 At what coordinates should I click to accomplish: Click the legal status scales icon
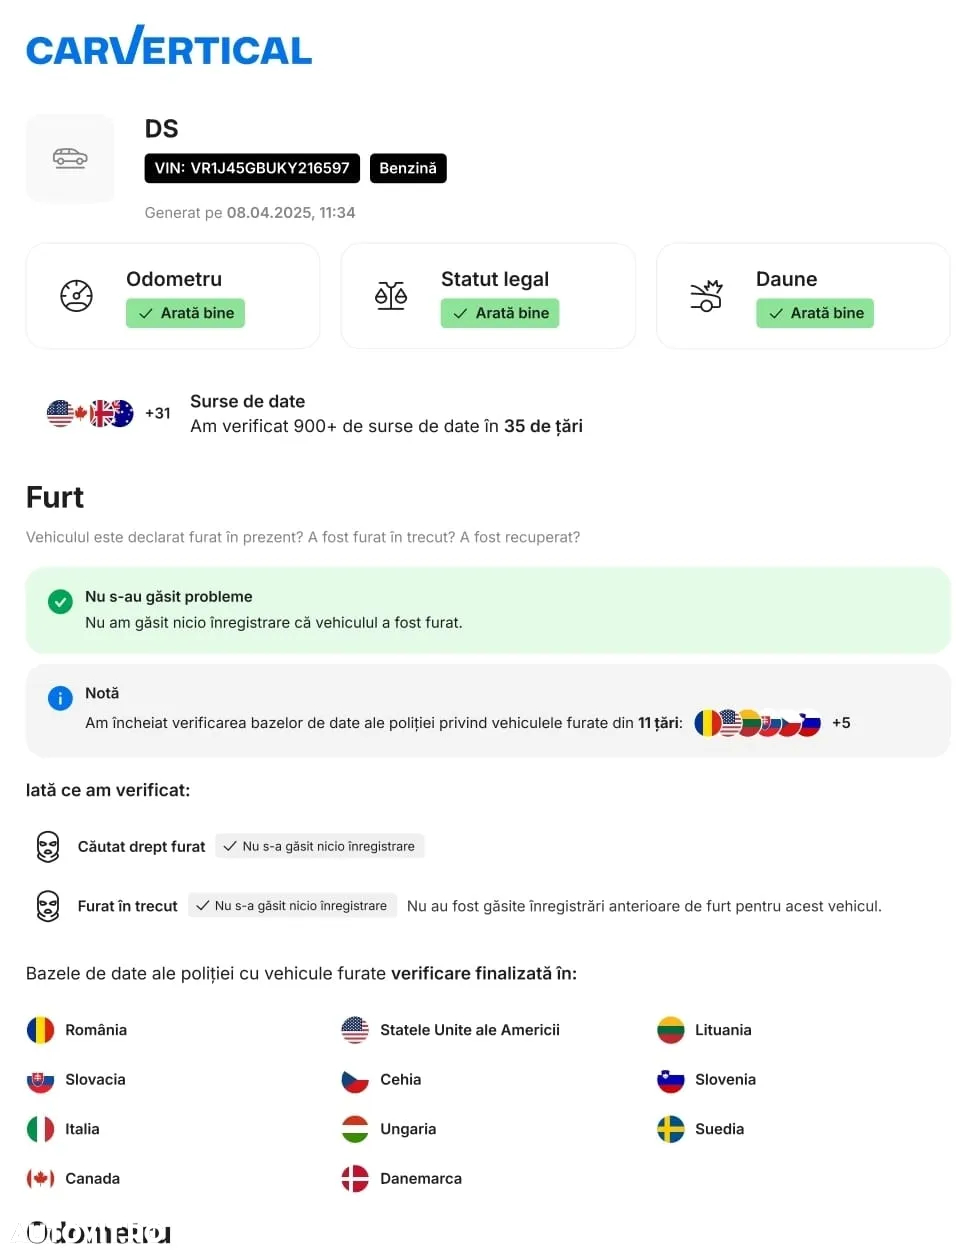point(391,296)
